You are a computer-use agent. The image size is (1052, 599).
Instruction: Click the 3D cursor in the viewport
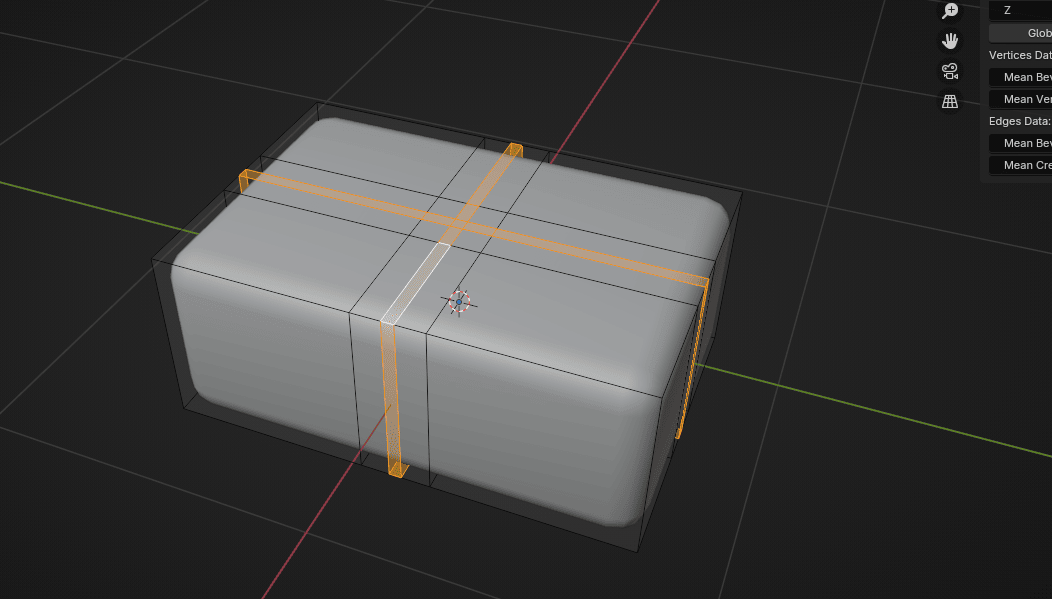[459, 301]
